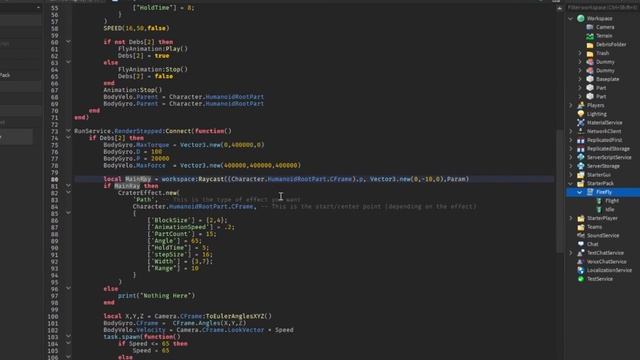The image size is (640, 360).
Task: Click the Players service icon
Action: (581, 105)
